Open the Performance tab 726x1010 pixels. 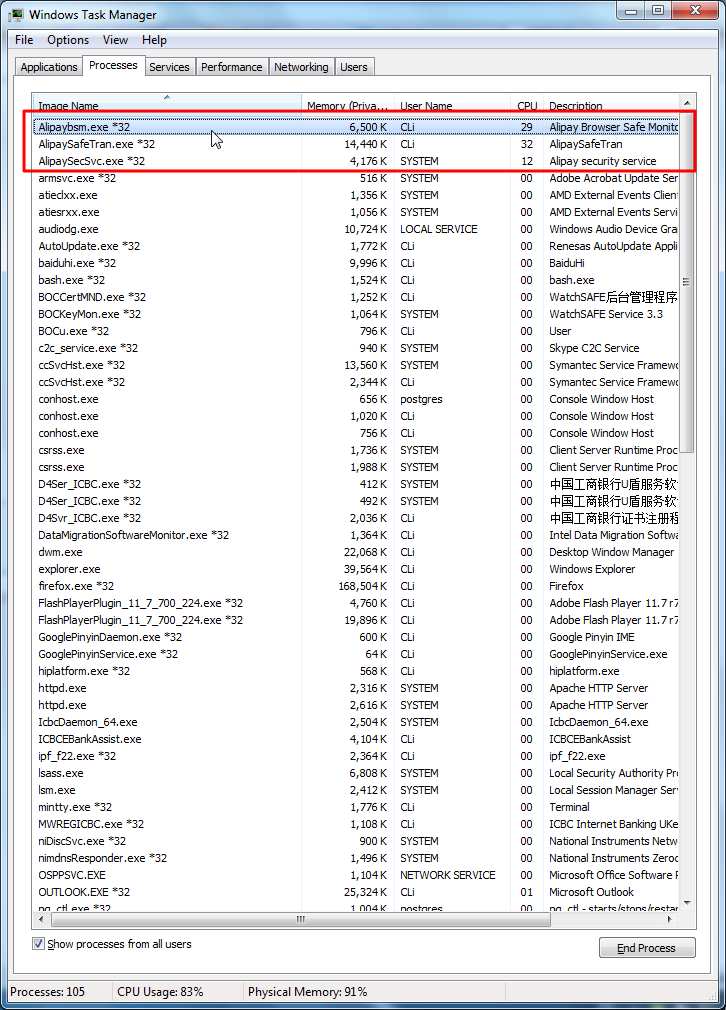tap(231, 67)
